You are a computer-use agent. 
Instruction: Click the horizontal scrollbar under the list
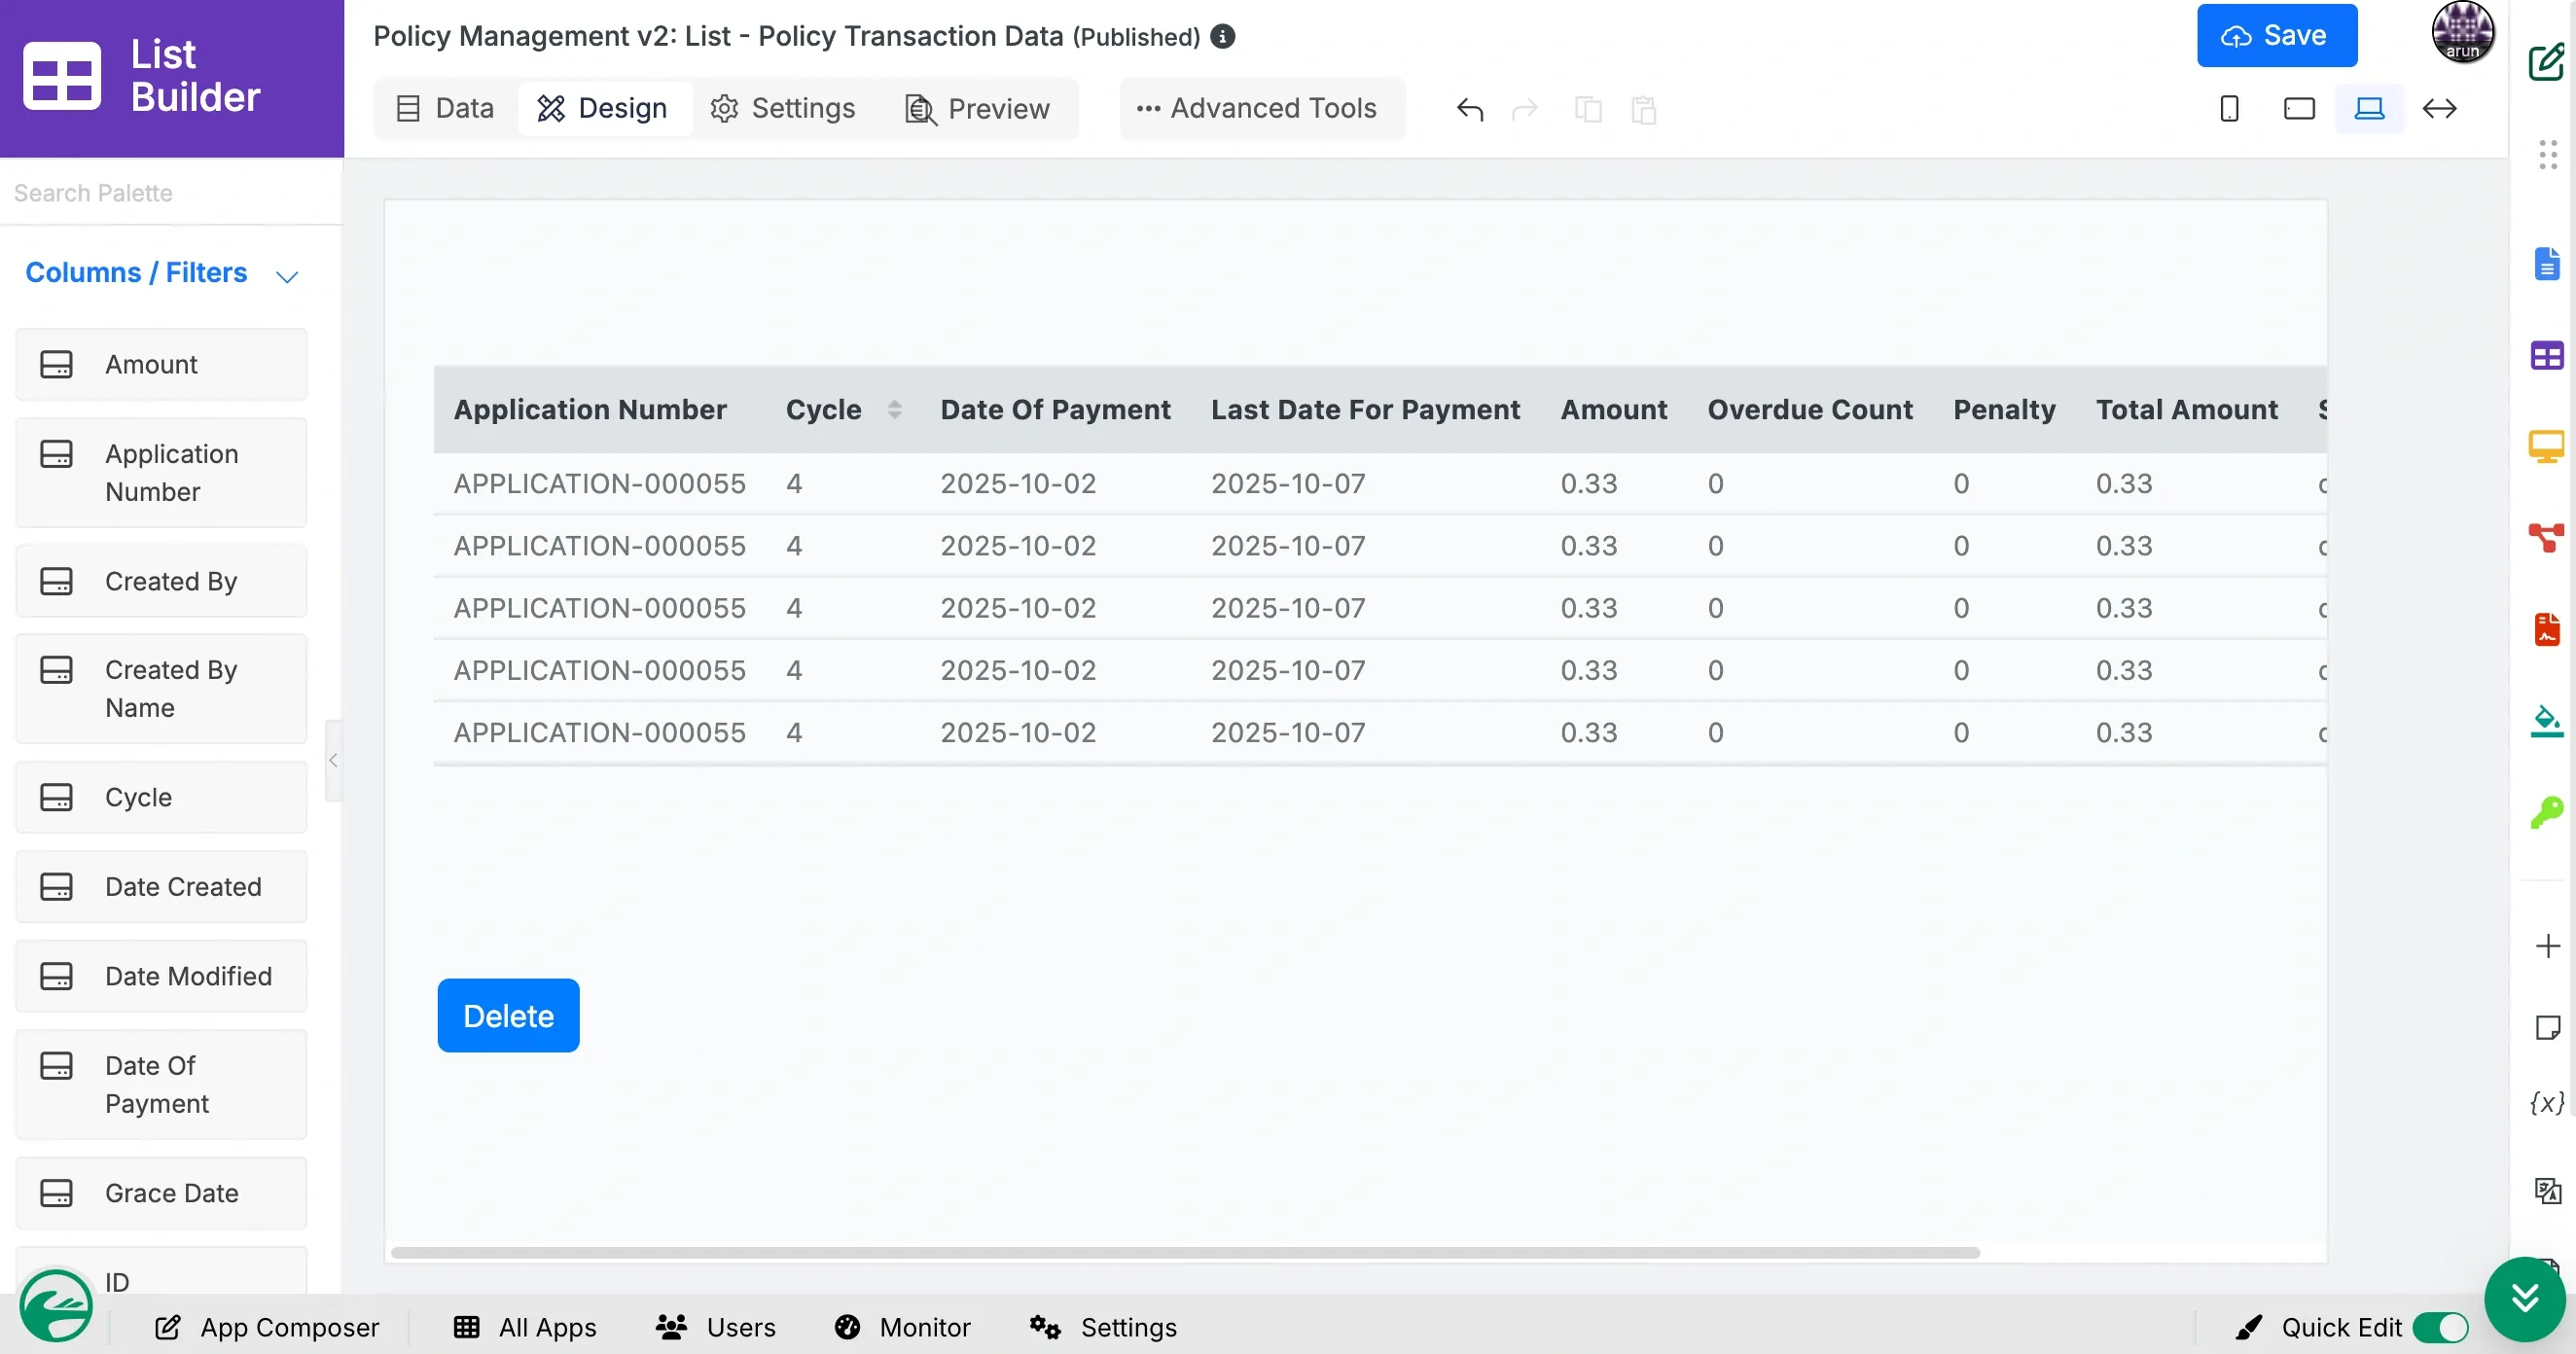pos(1185,1252)
